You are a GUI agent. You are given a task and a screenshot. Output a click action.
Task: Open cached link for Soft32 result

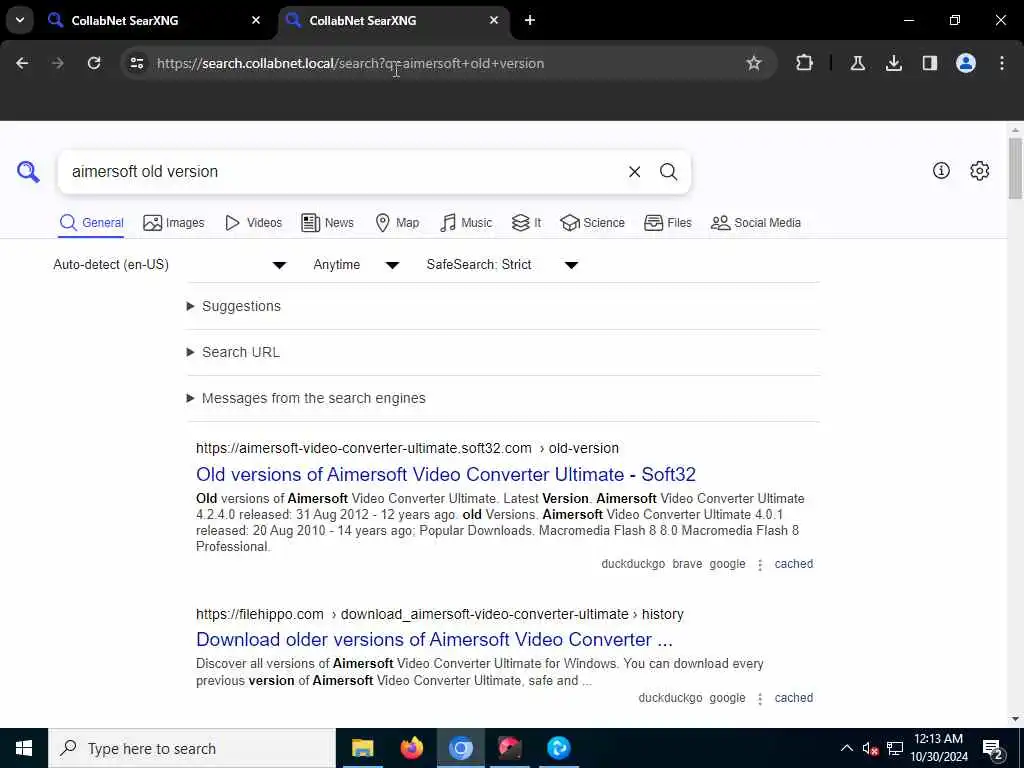pos(793,564)
